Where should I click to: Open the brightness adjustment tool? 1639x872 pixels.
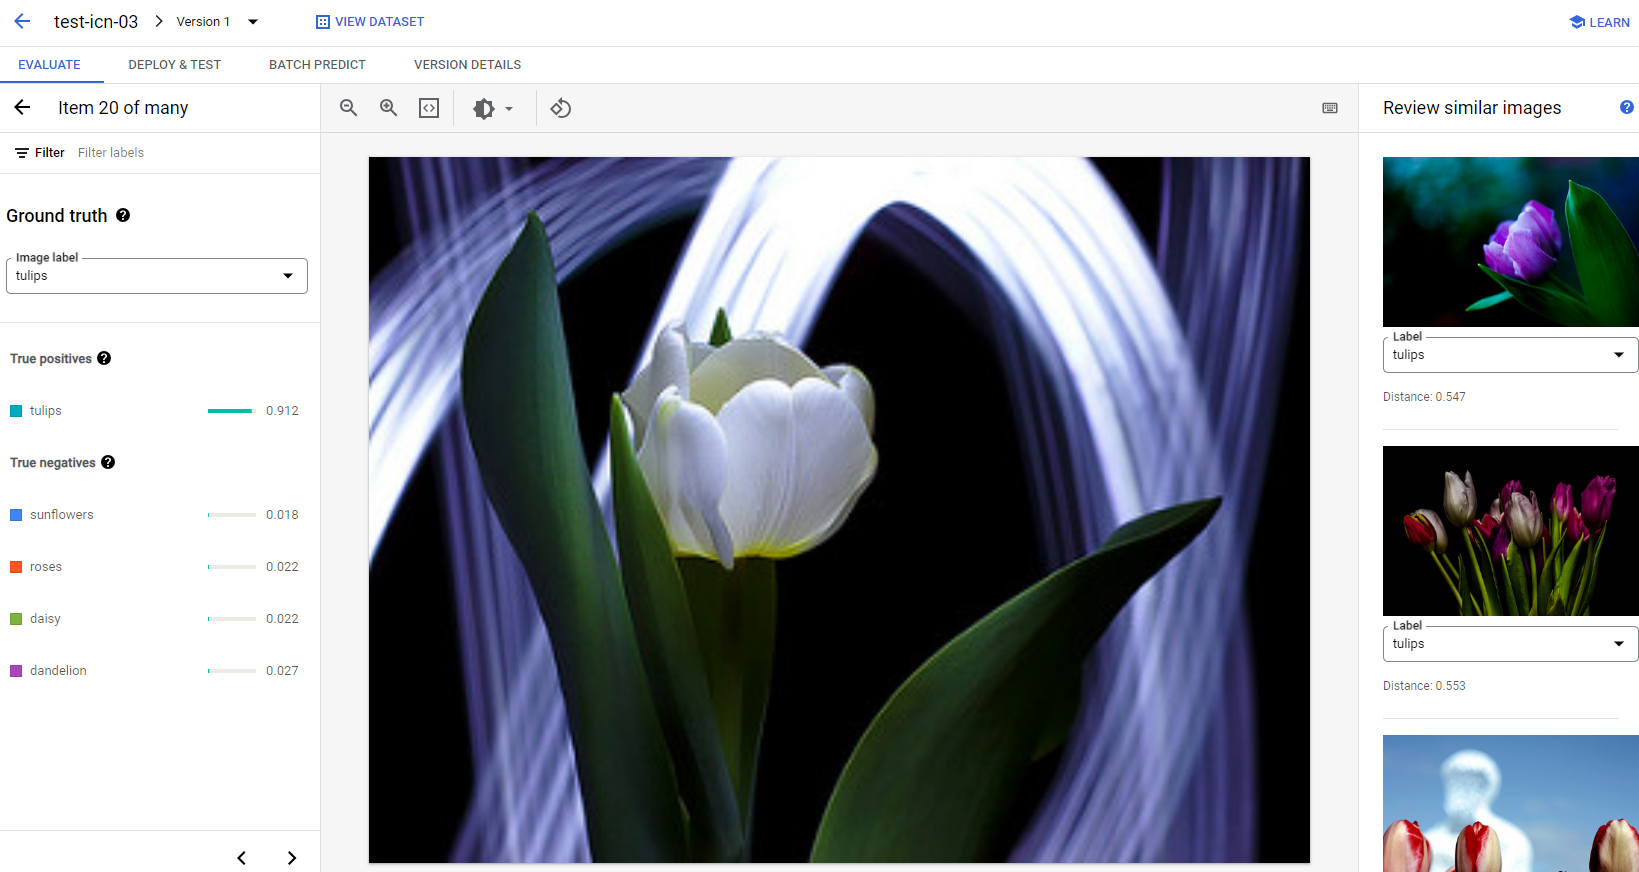tap(492, 108)
